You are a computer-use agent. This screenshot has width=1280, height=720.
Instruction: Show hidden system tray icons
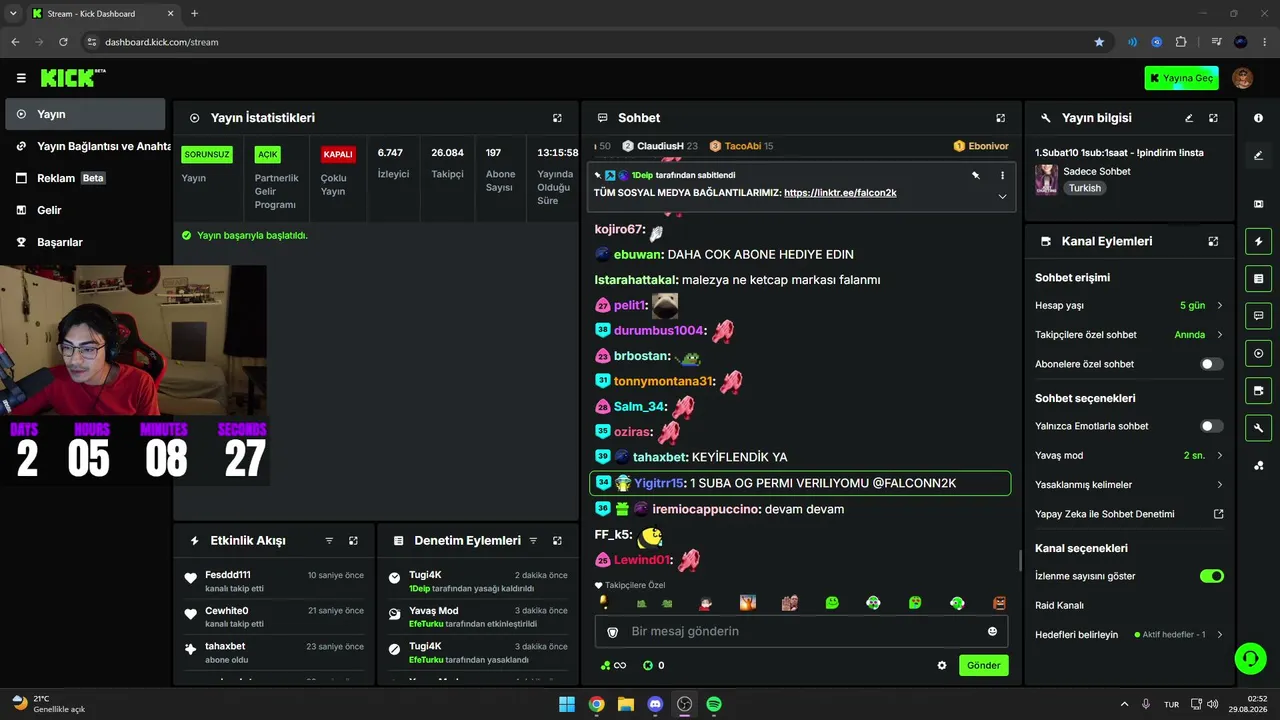click(1124, 704)
